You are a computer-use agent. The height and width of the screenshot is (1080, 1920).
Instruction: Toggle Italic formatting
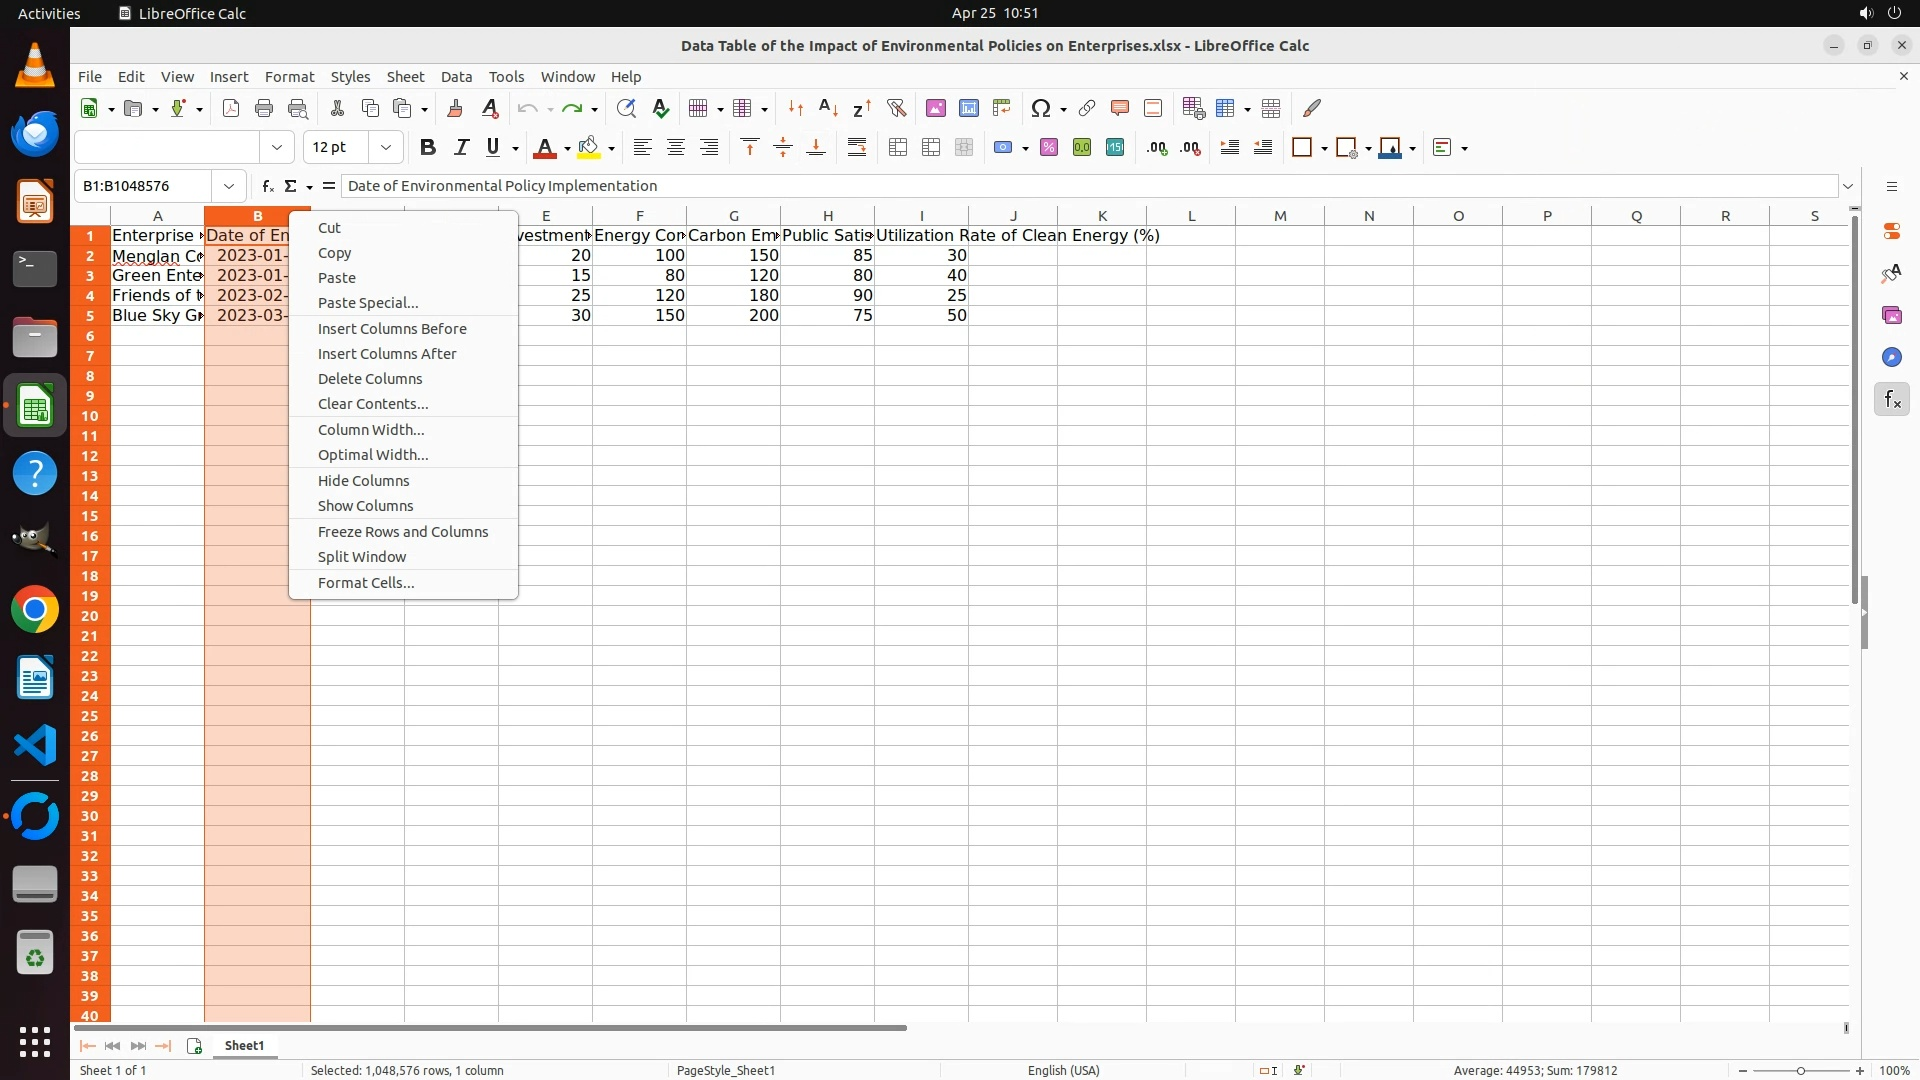461,148
